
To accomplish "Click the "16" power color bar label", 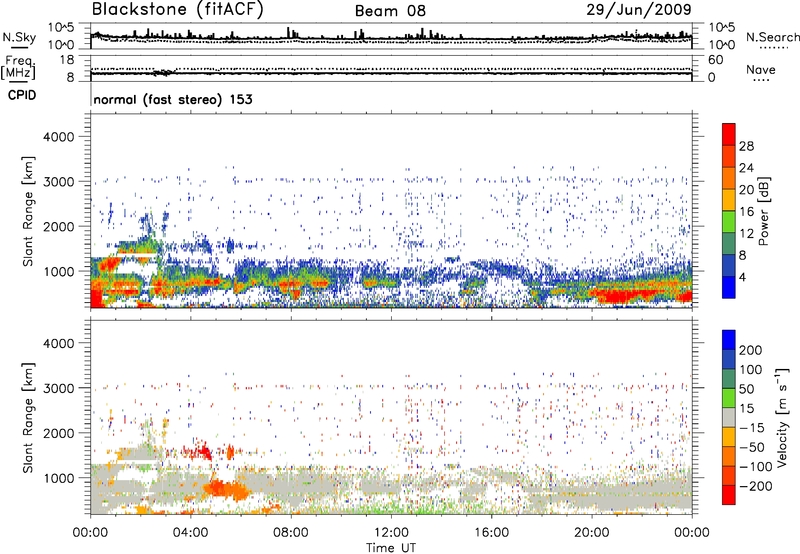I will point(746,212).
